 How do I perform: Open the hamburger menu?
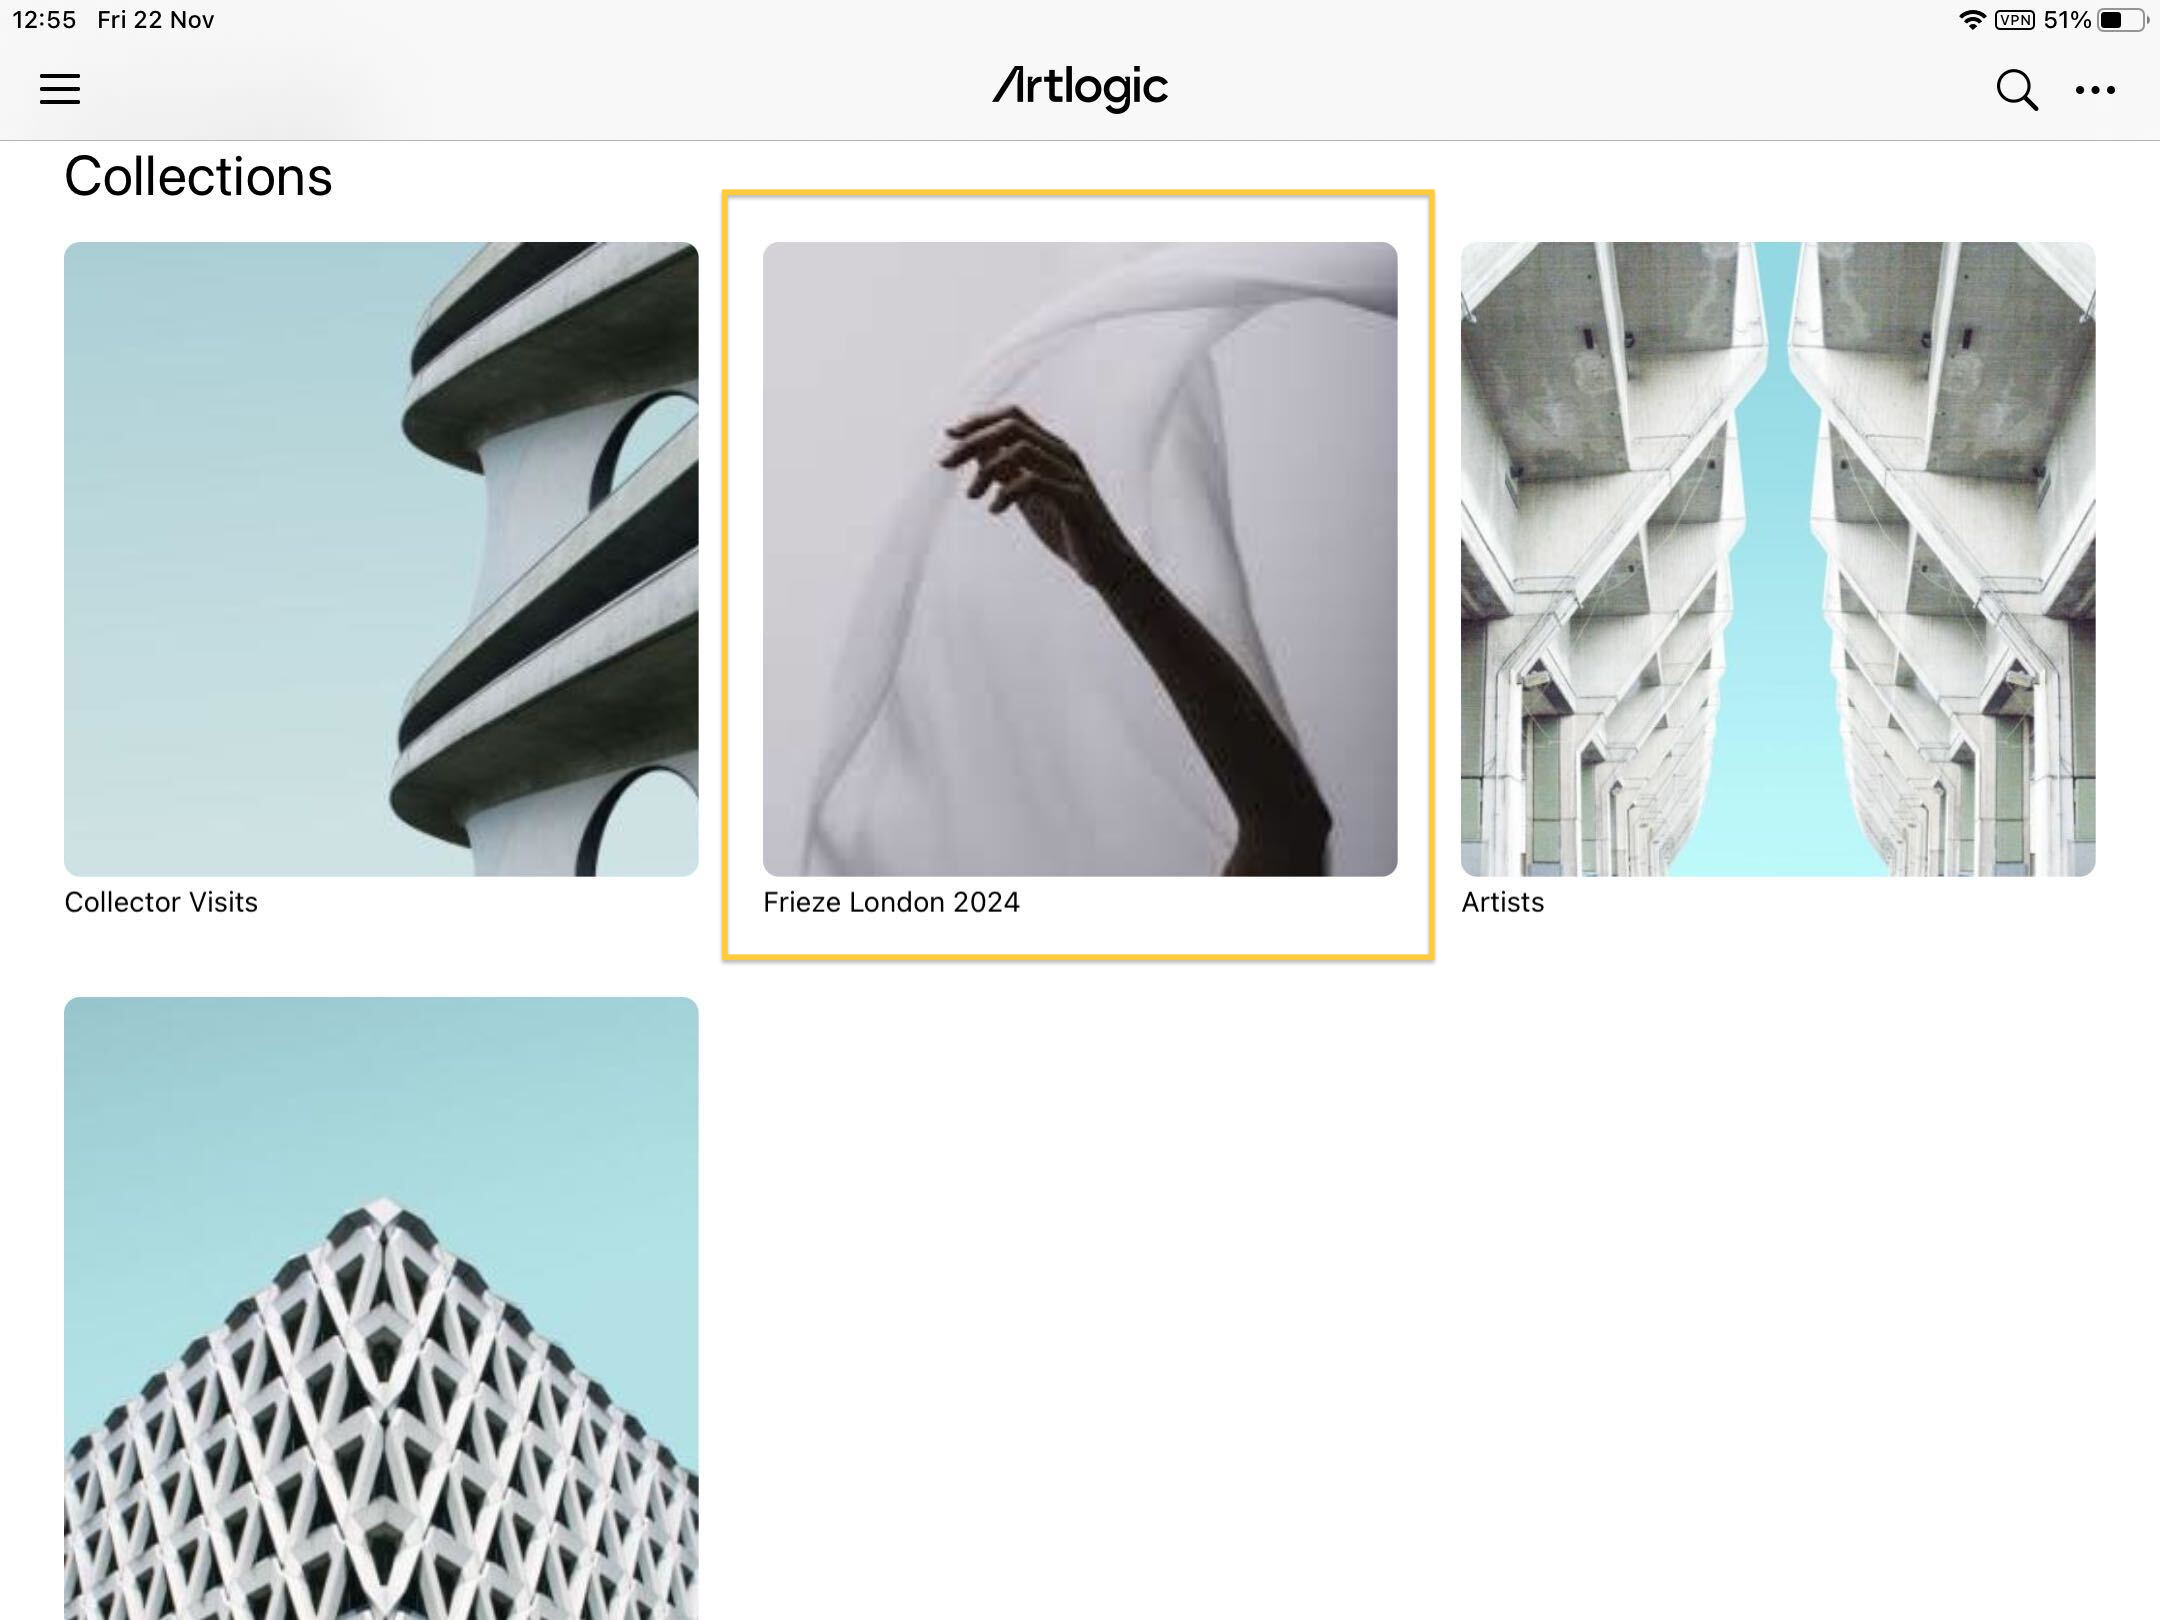click(60, 89)
